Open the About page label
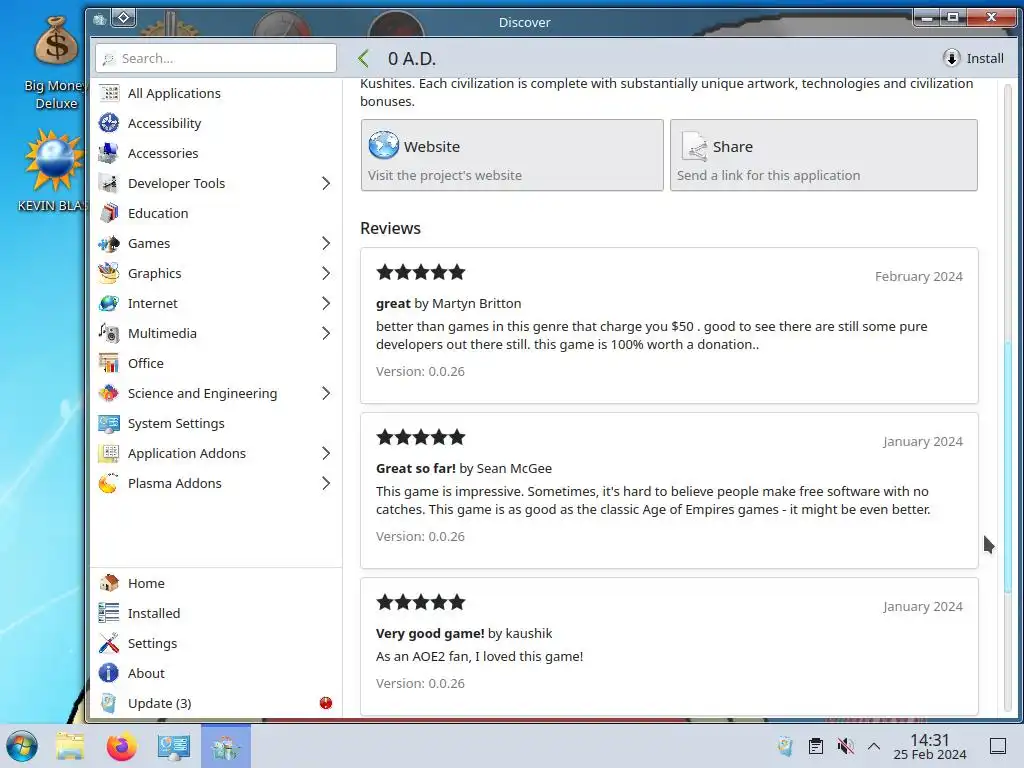Viewport: 1024px width, 768px height. pyautogui.click(x=146, y=673)
